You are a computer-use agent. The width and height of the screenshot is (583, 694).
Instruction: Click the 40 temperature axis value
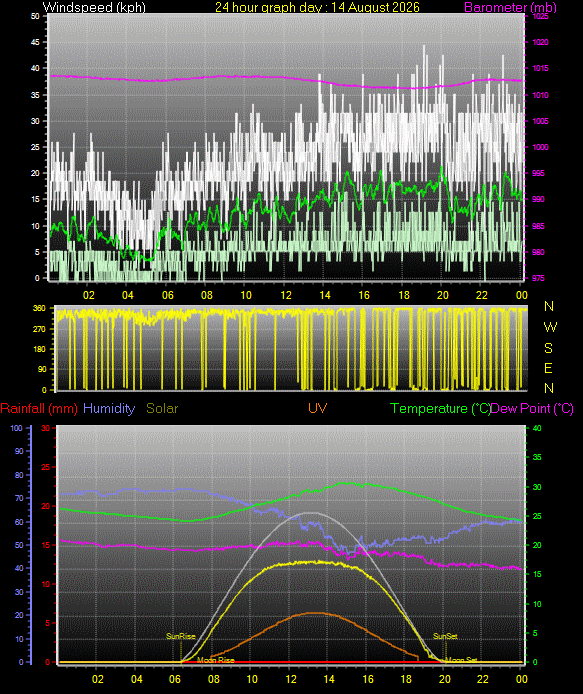click(537, 428)
